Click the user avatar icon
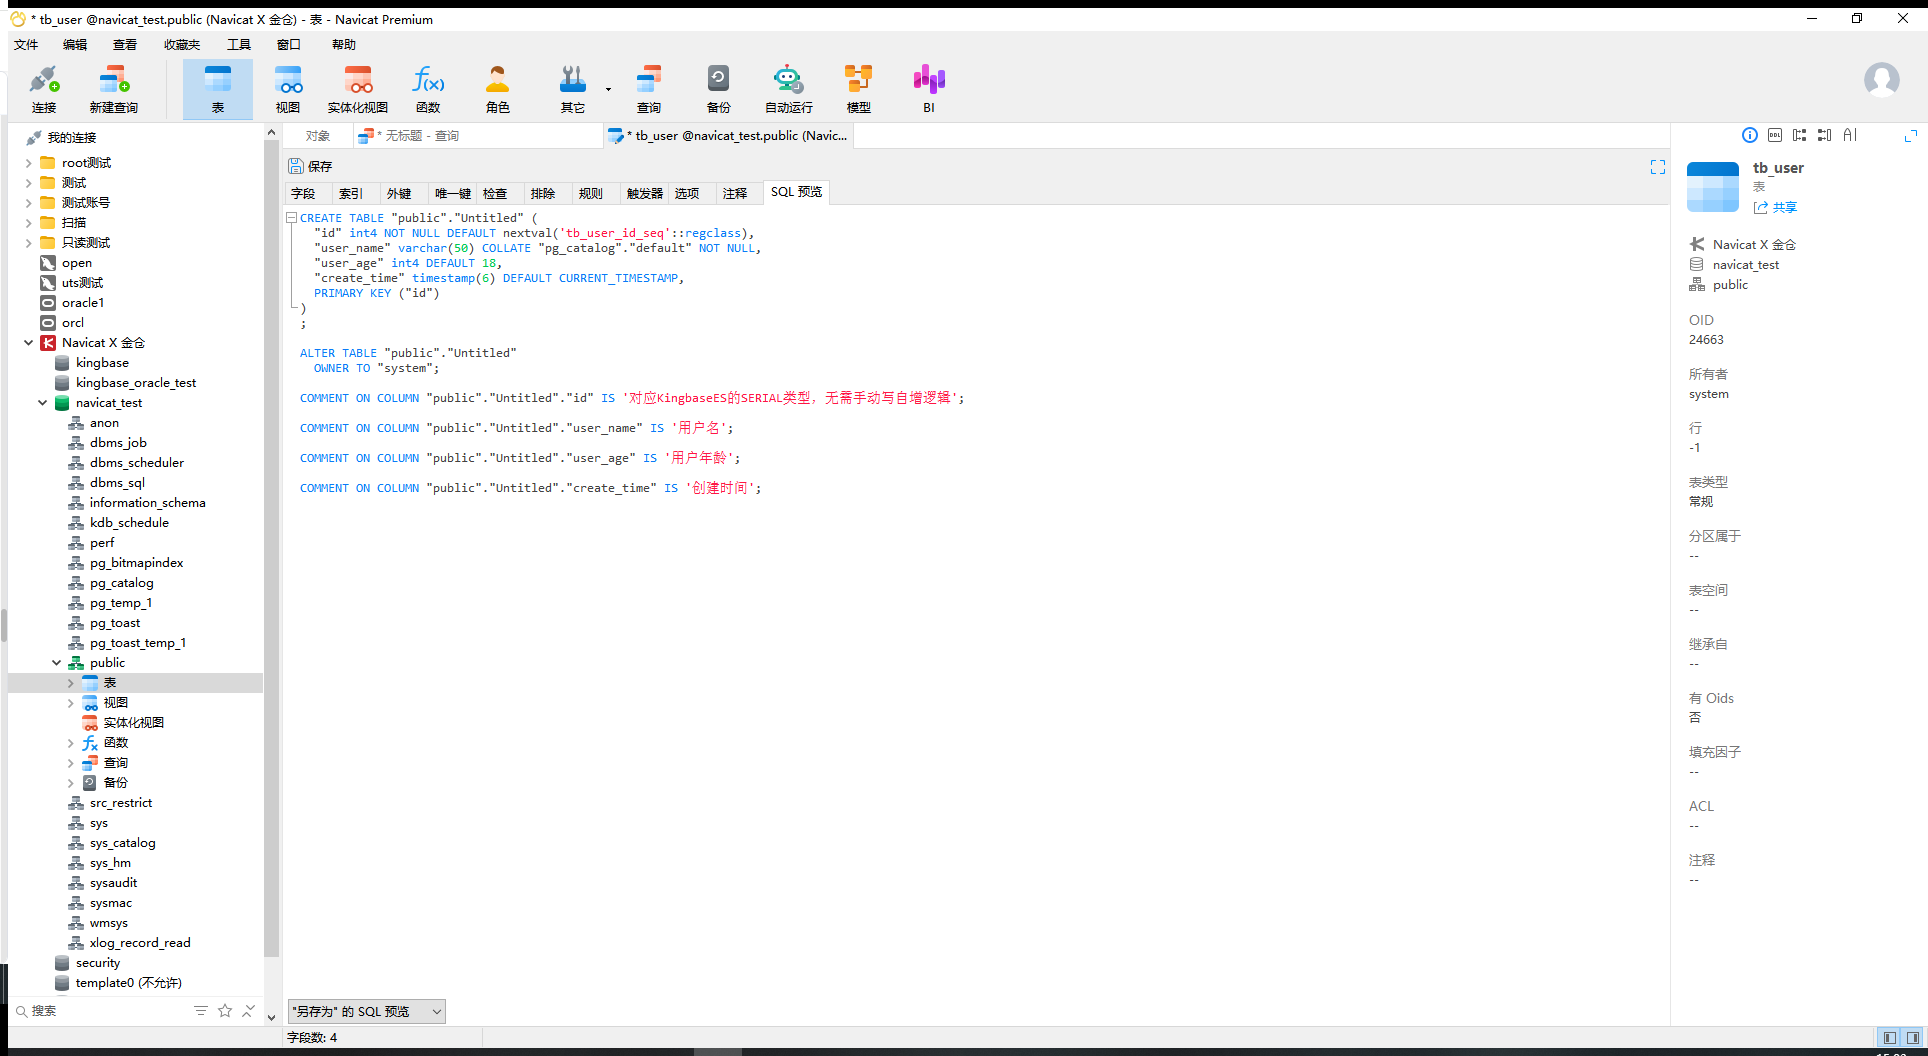This screenshot has height=1056, width=1928. coord(1882,79)
